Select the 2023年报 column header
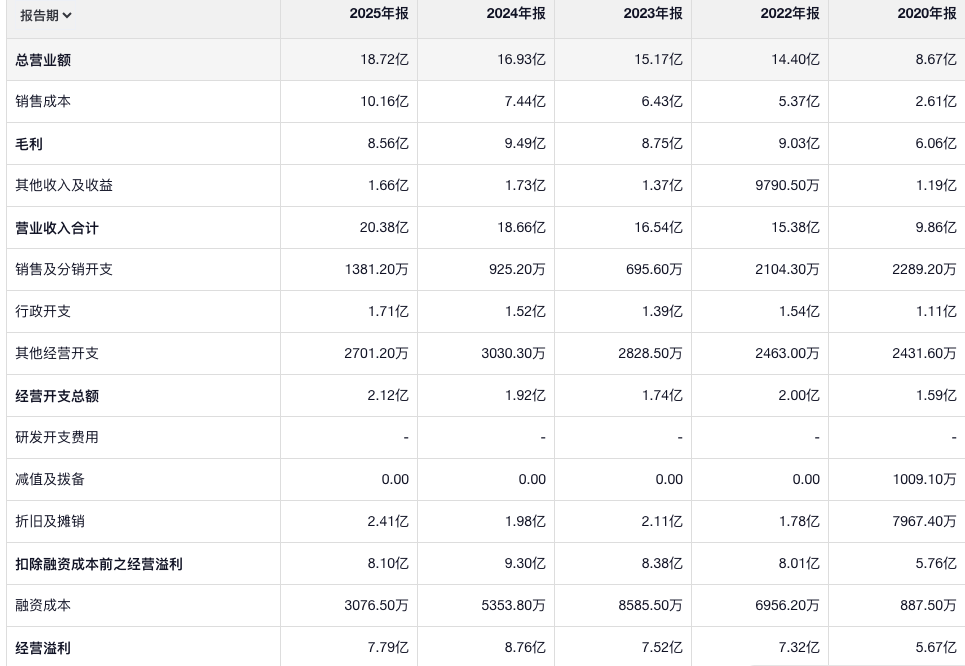This screenshot has height=666, width=965. 653,14
